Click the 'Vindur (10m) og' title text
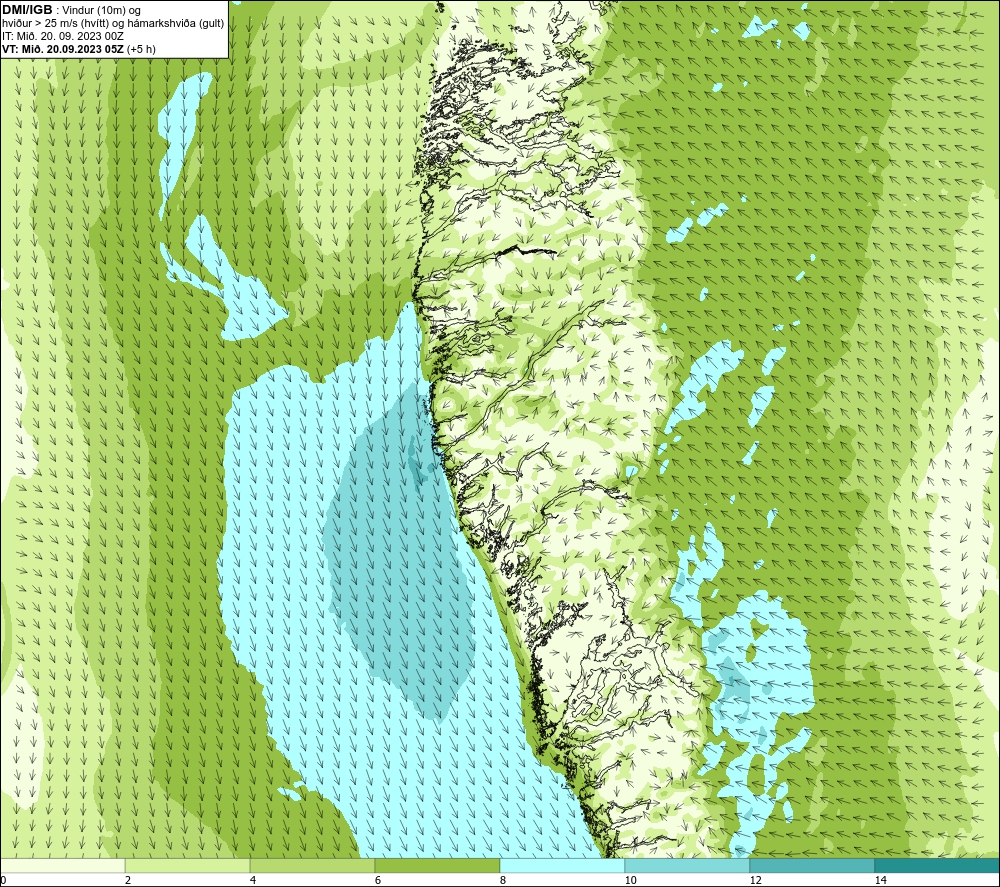The image size is (1000, 887). click(103, 11)
